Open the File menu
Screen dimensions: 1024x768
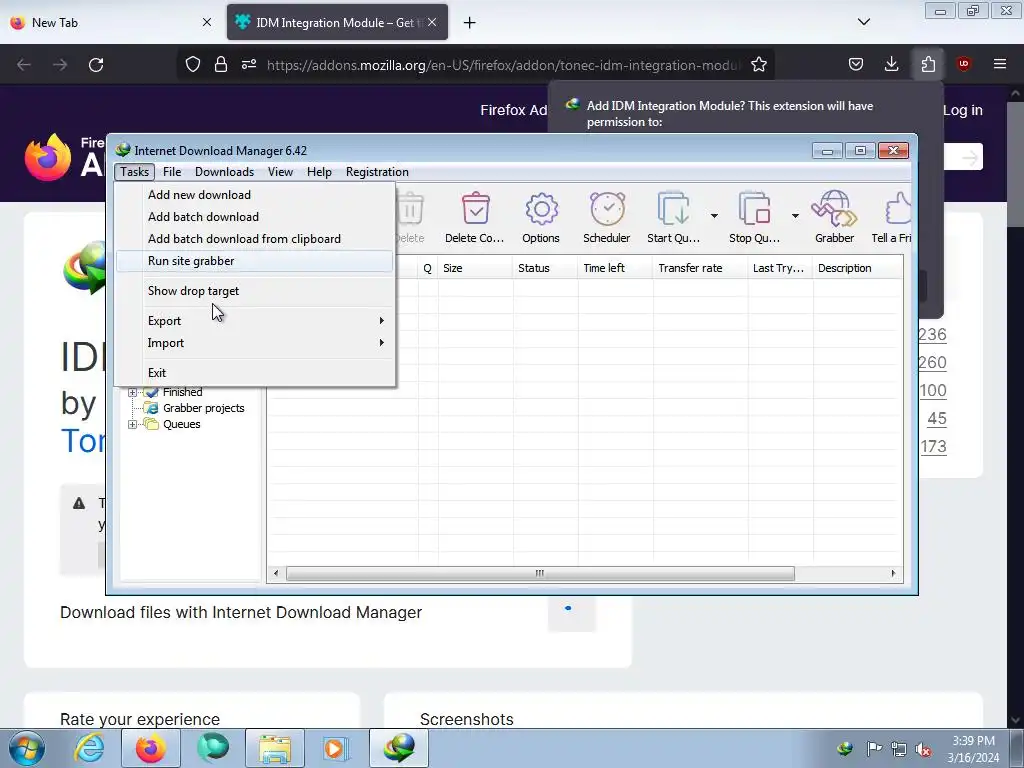(x=172, y=172)
